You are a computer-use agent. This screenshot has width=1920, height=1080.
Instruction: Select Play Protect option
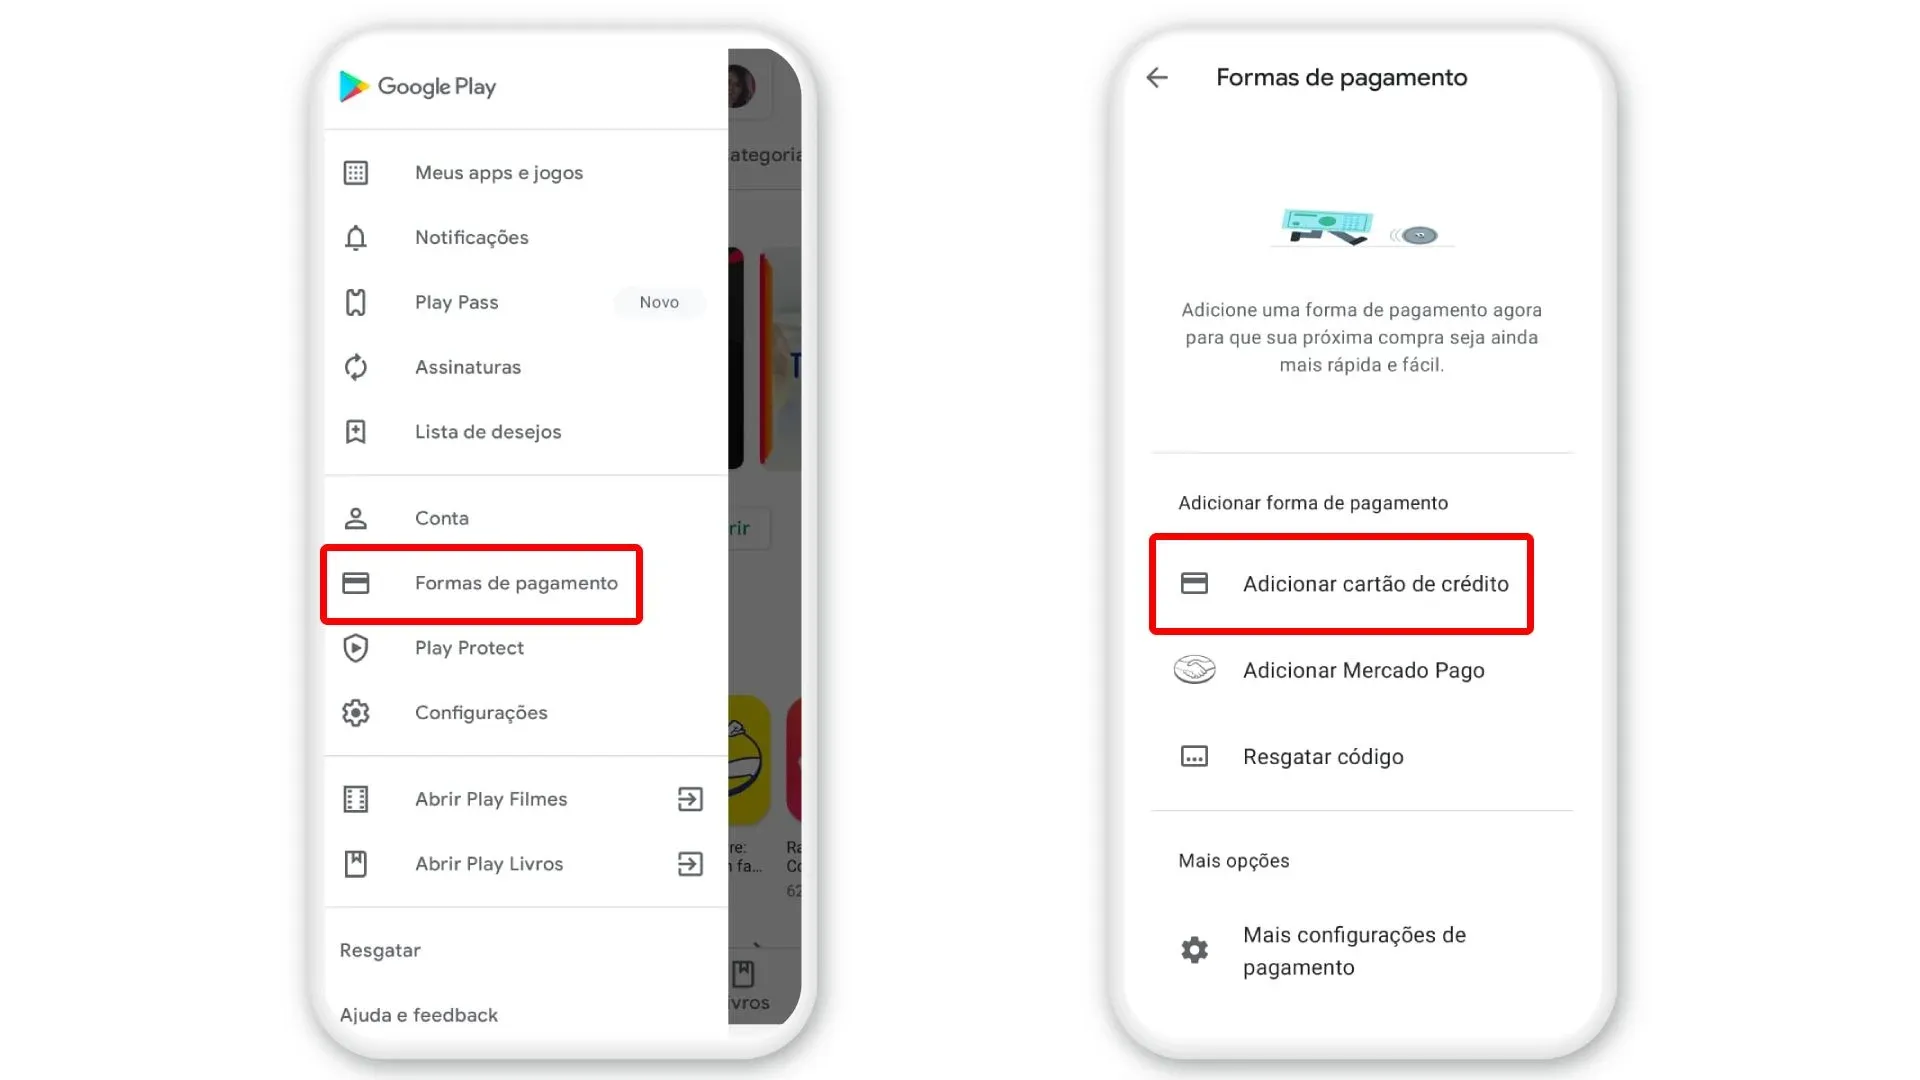[468, 647]
